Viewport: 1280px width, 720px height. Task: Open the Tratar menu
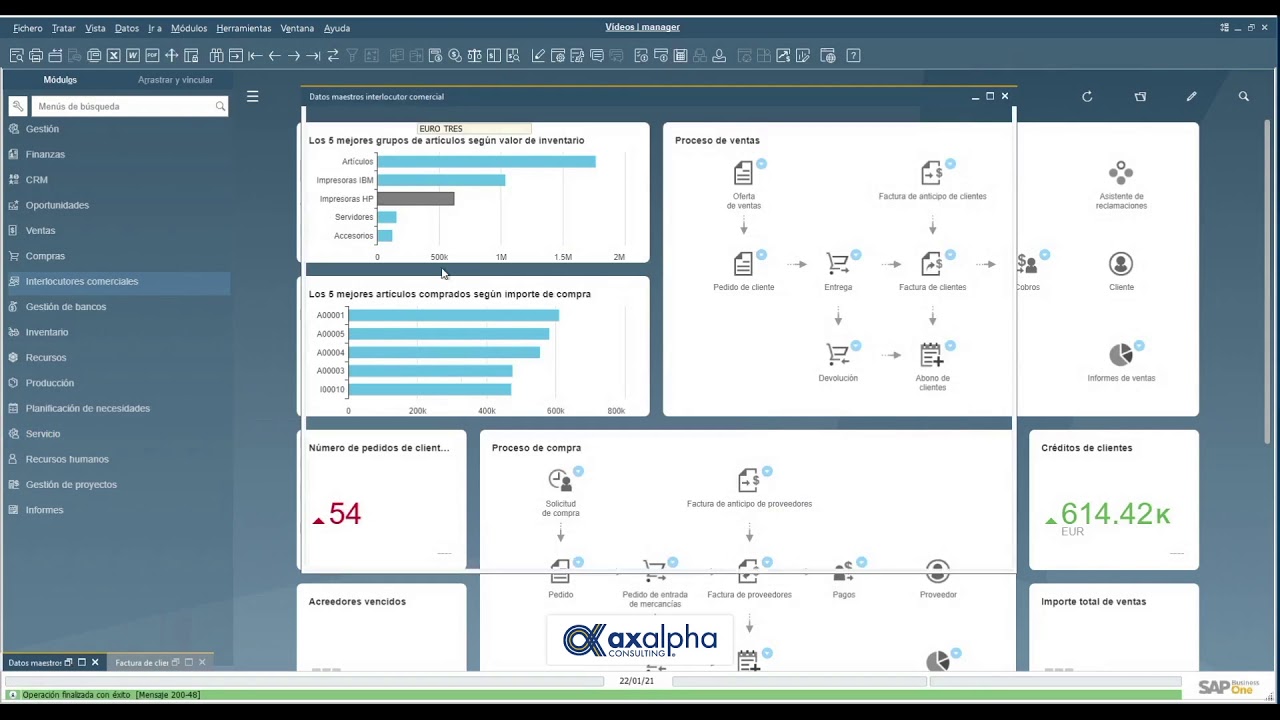(x=63, y=28)
